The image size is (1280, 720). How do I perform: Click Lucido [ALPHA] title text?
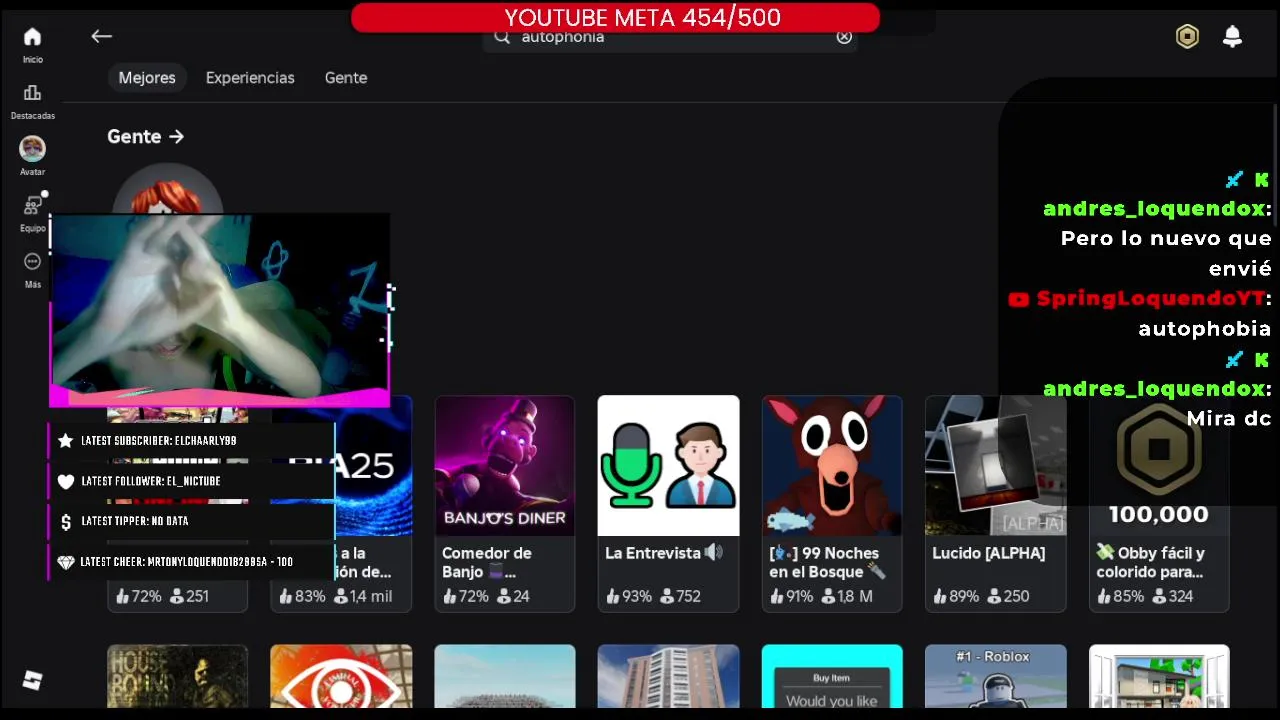[x=988, y=553]
